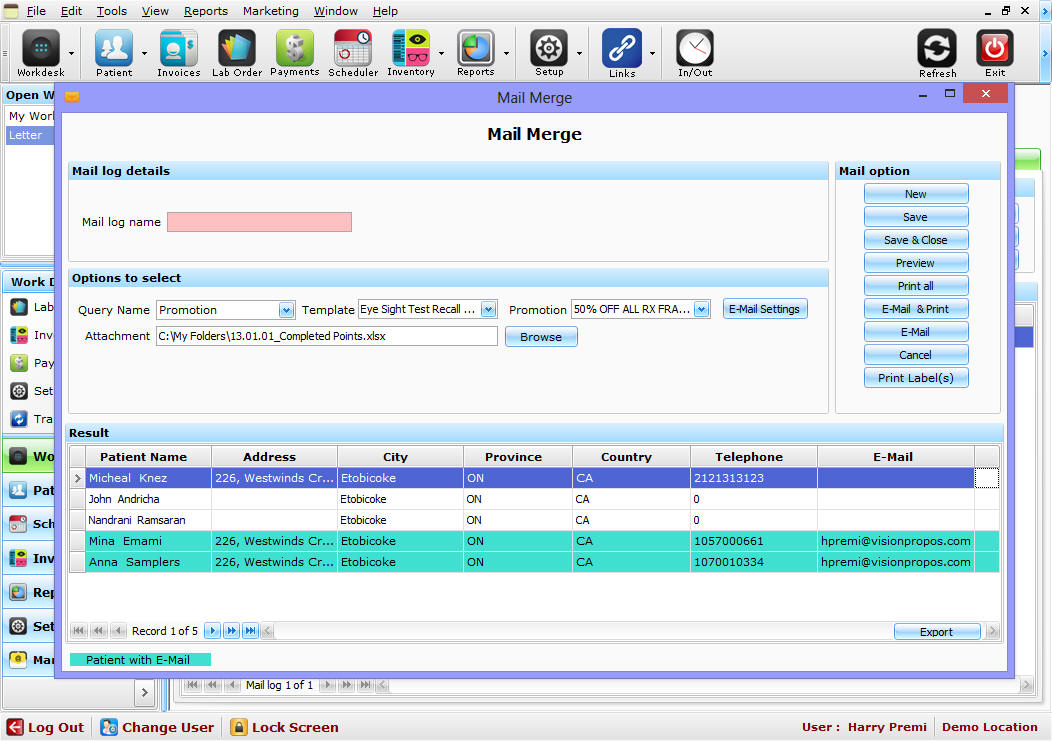Open the Template dropdown list
This screenshot has height=741, width=1052.
coord(488,310)
